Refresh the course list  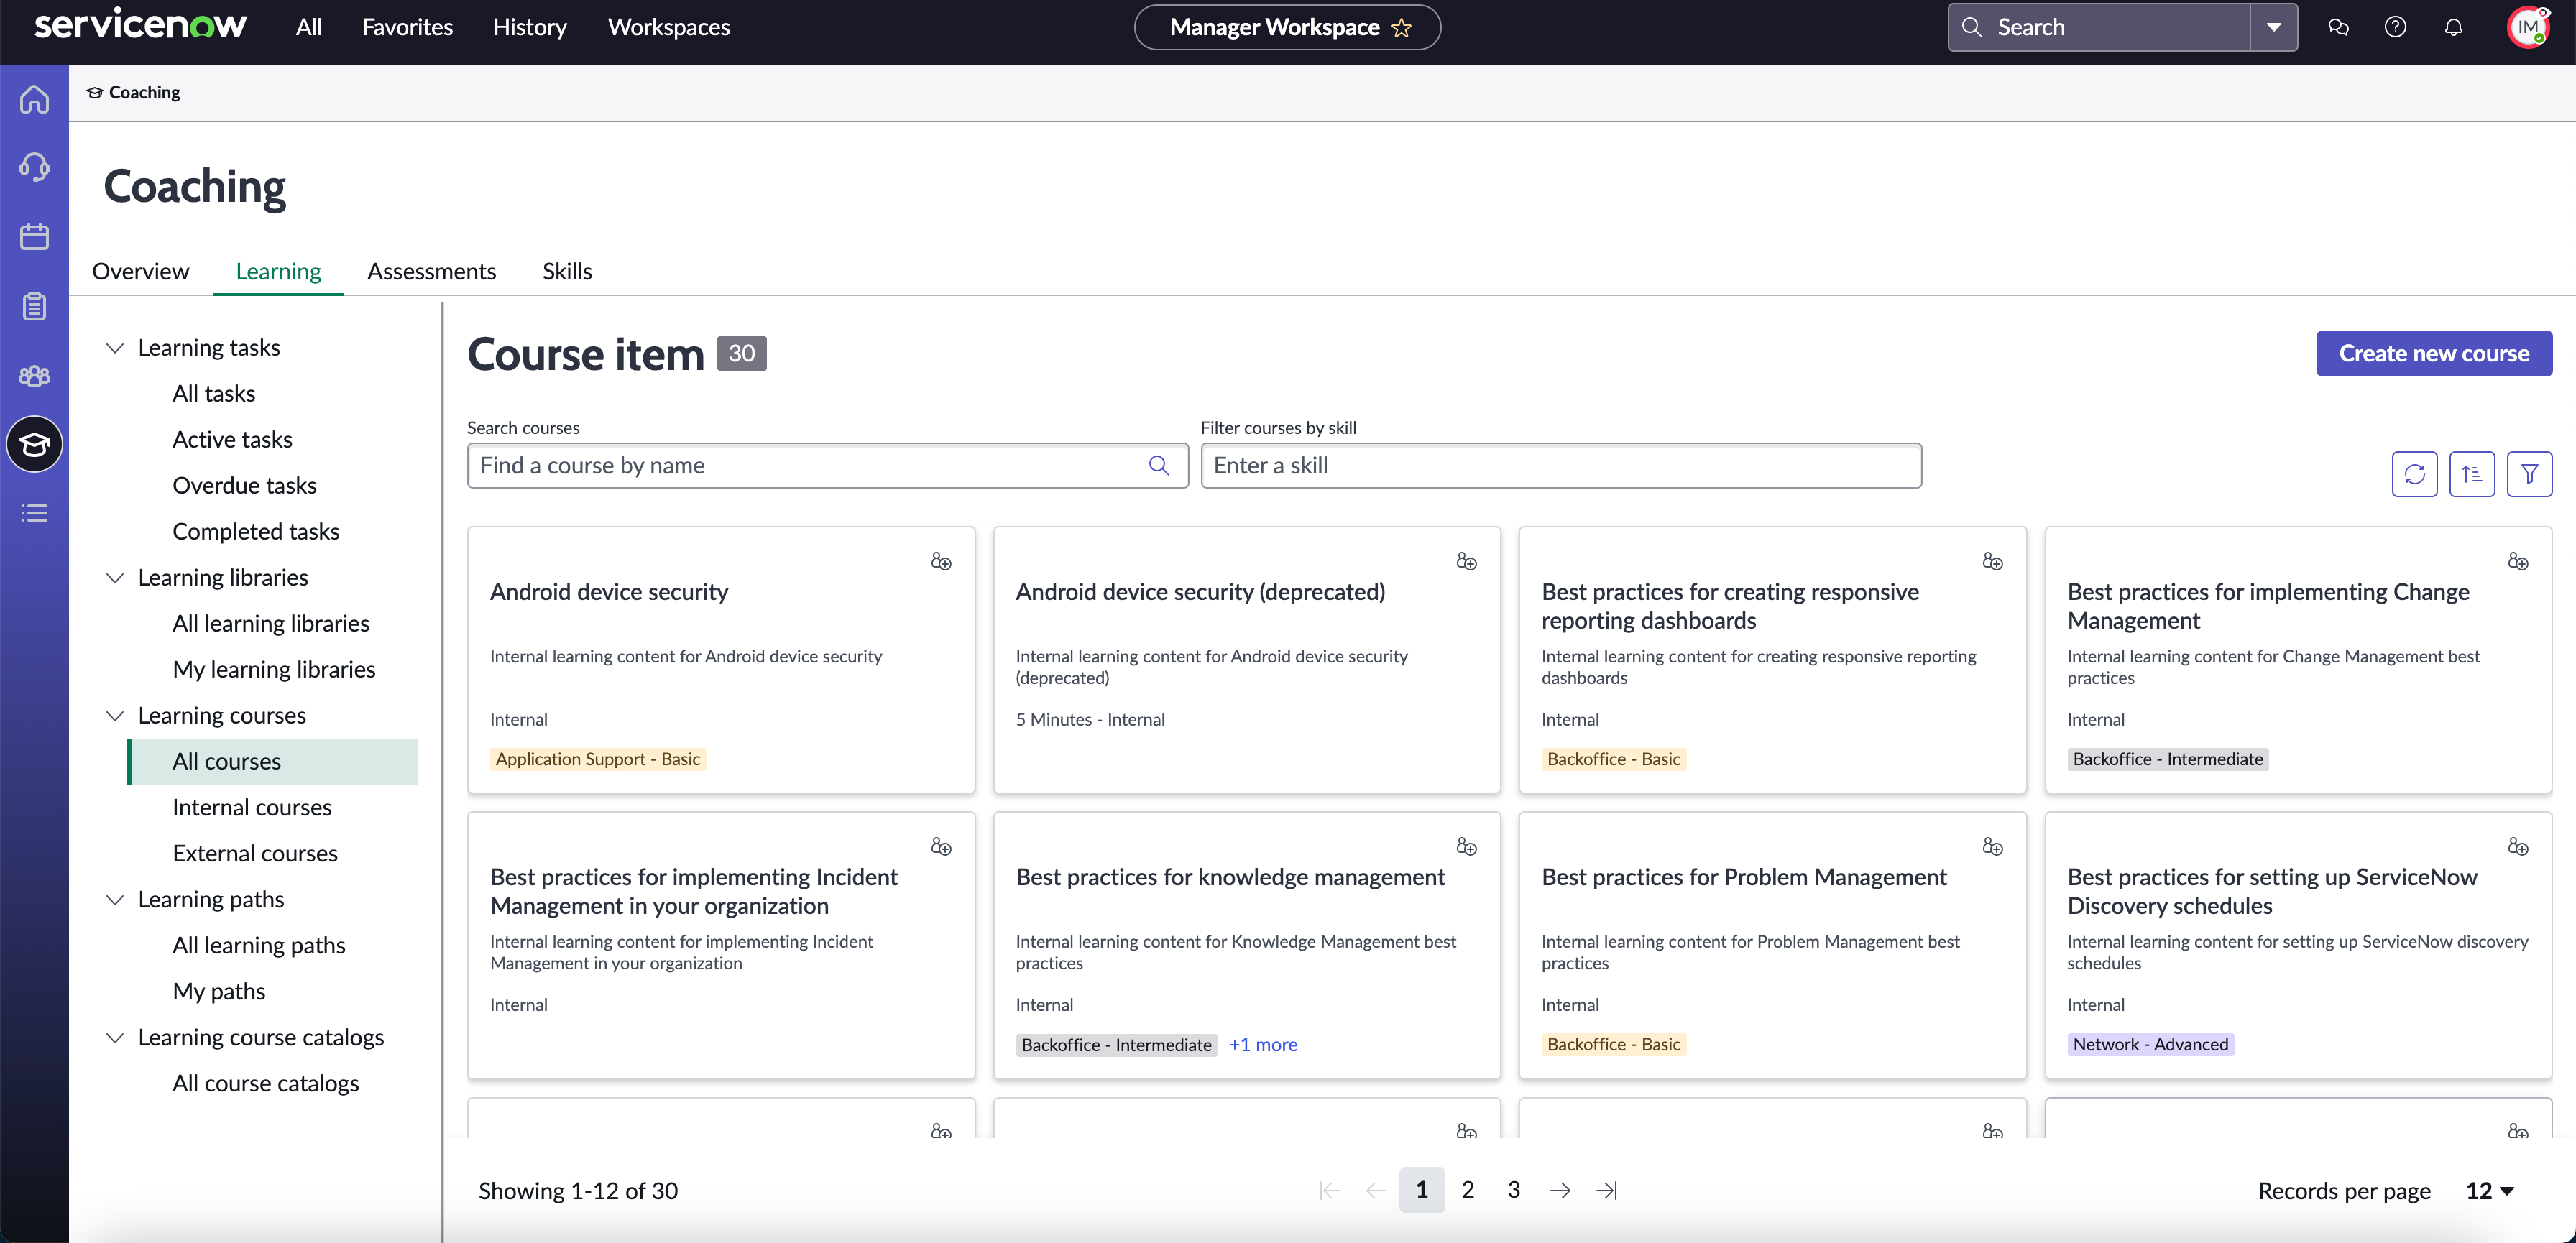click(x=2414, y=474)
